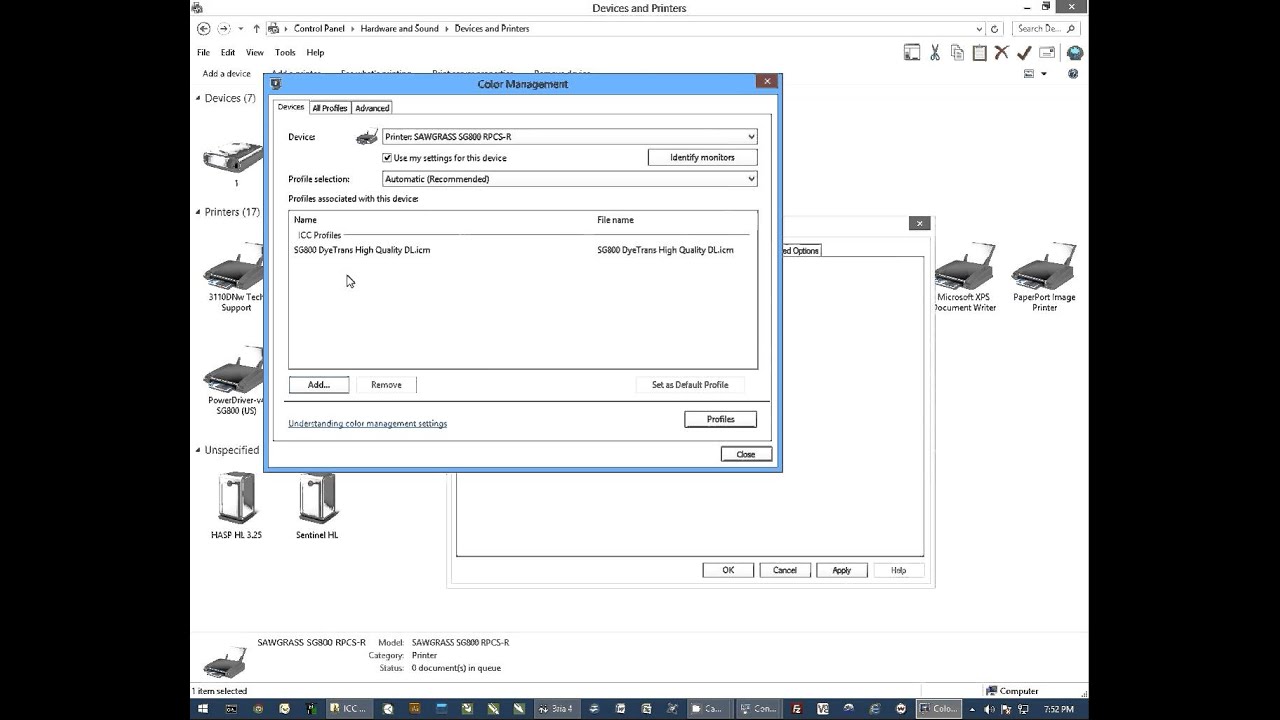1280x720 pixels.
Task: Click Hardware and Sound in the breadcrumb
Action: tap(399, 29)
